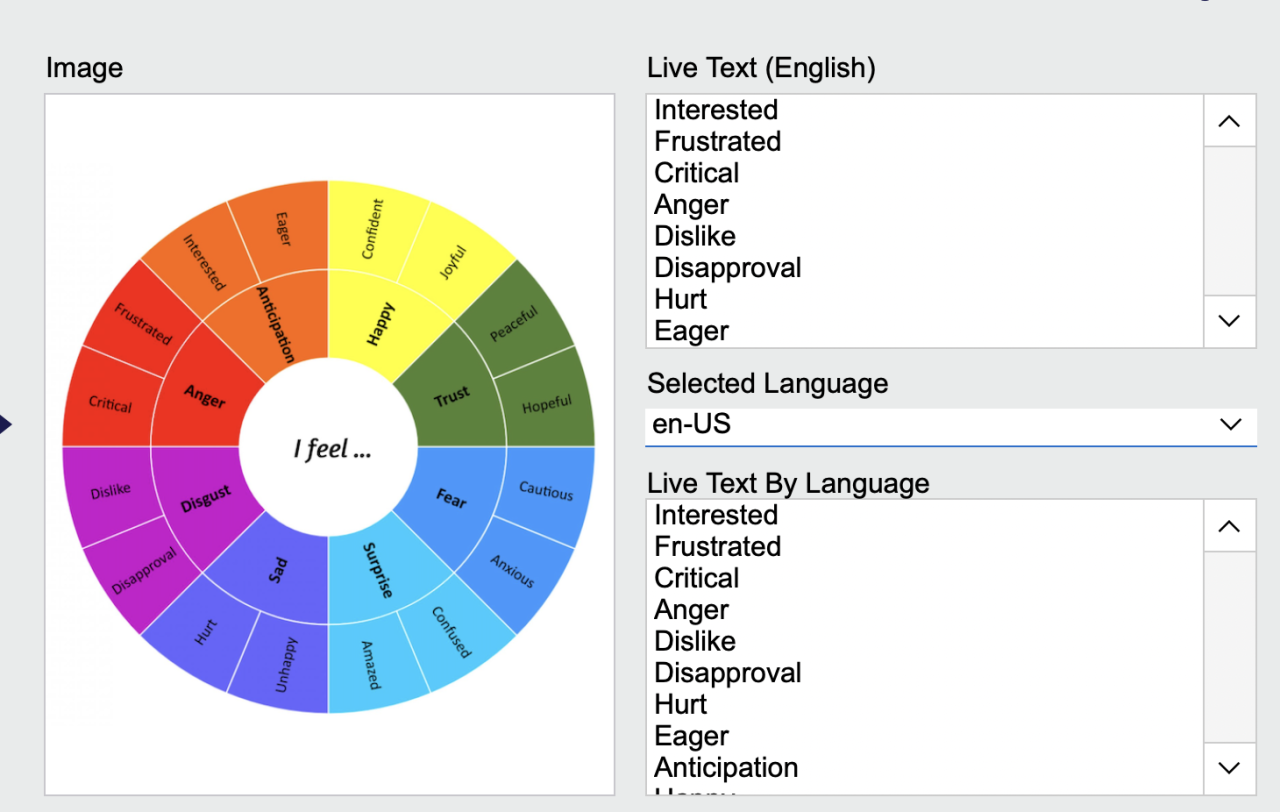Click the dark navigation arrow on the left edge
This screenshot has width=1280, height=812.
point(6,423)
